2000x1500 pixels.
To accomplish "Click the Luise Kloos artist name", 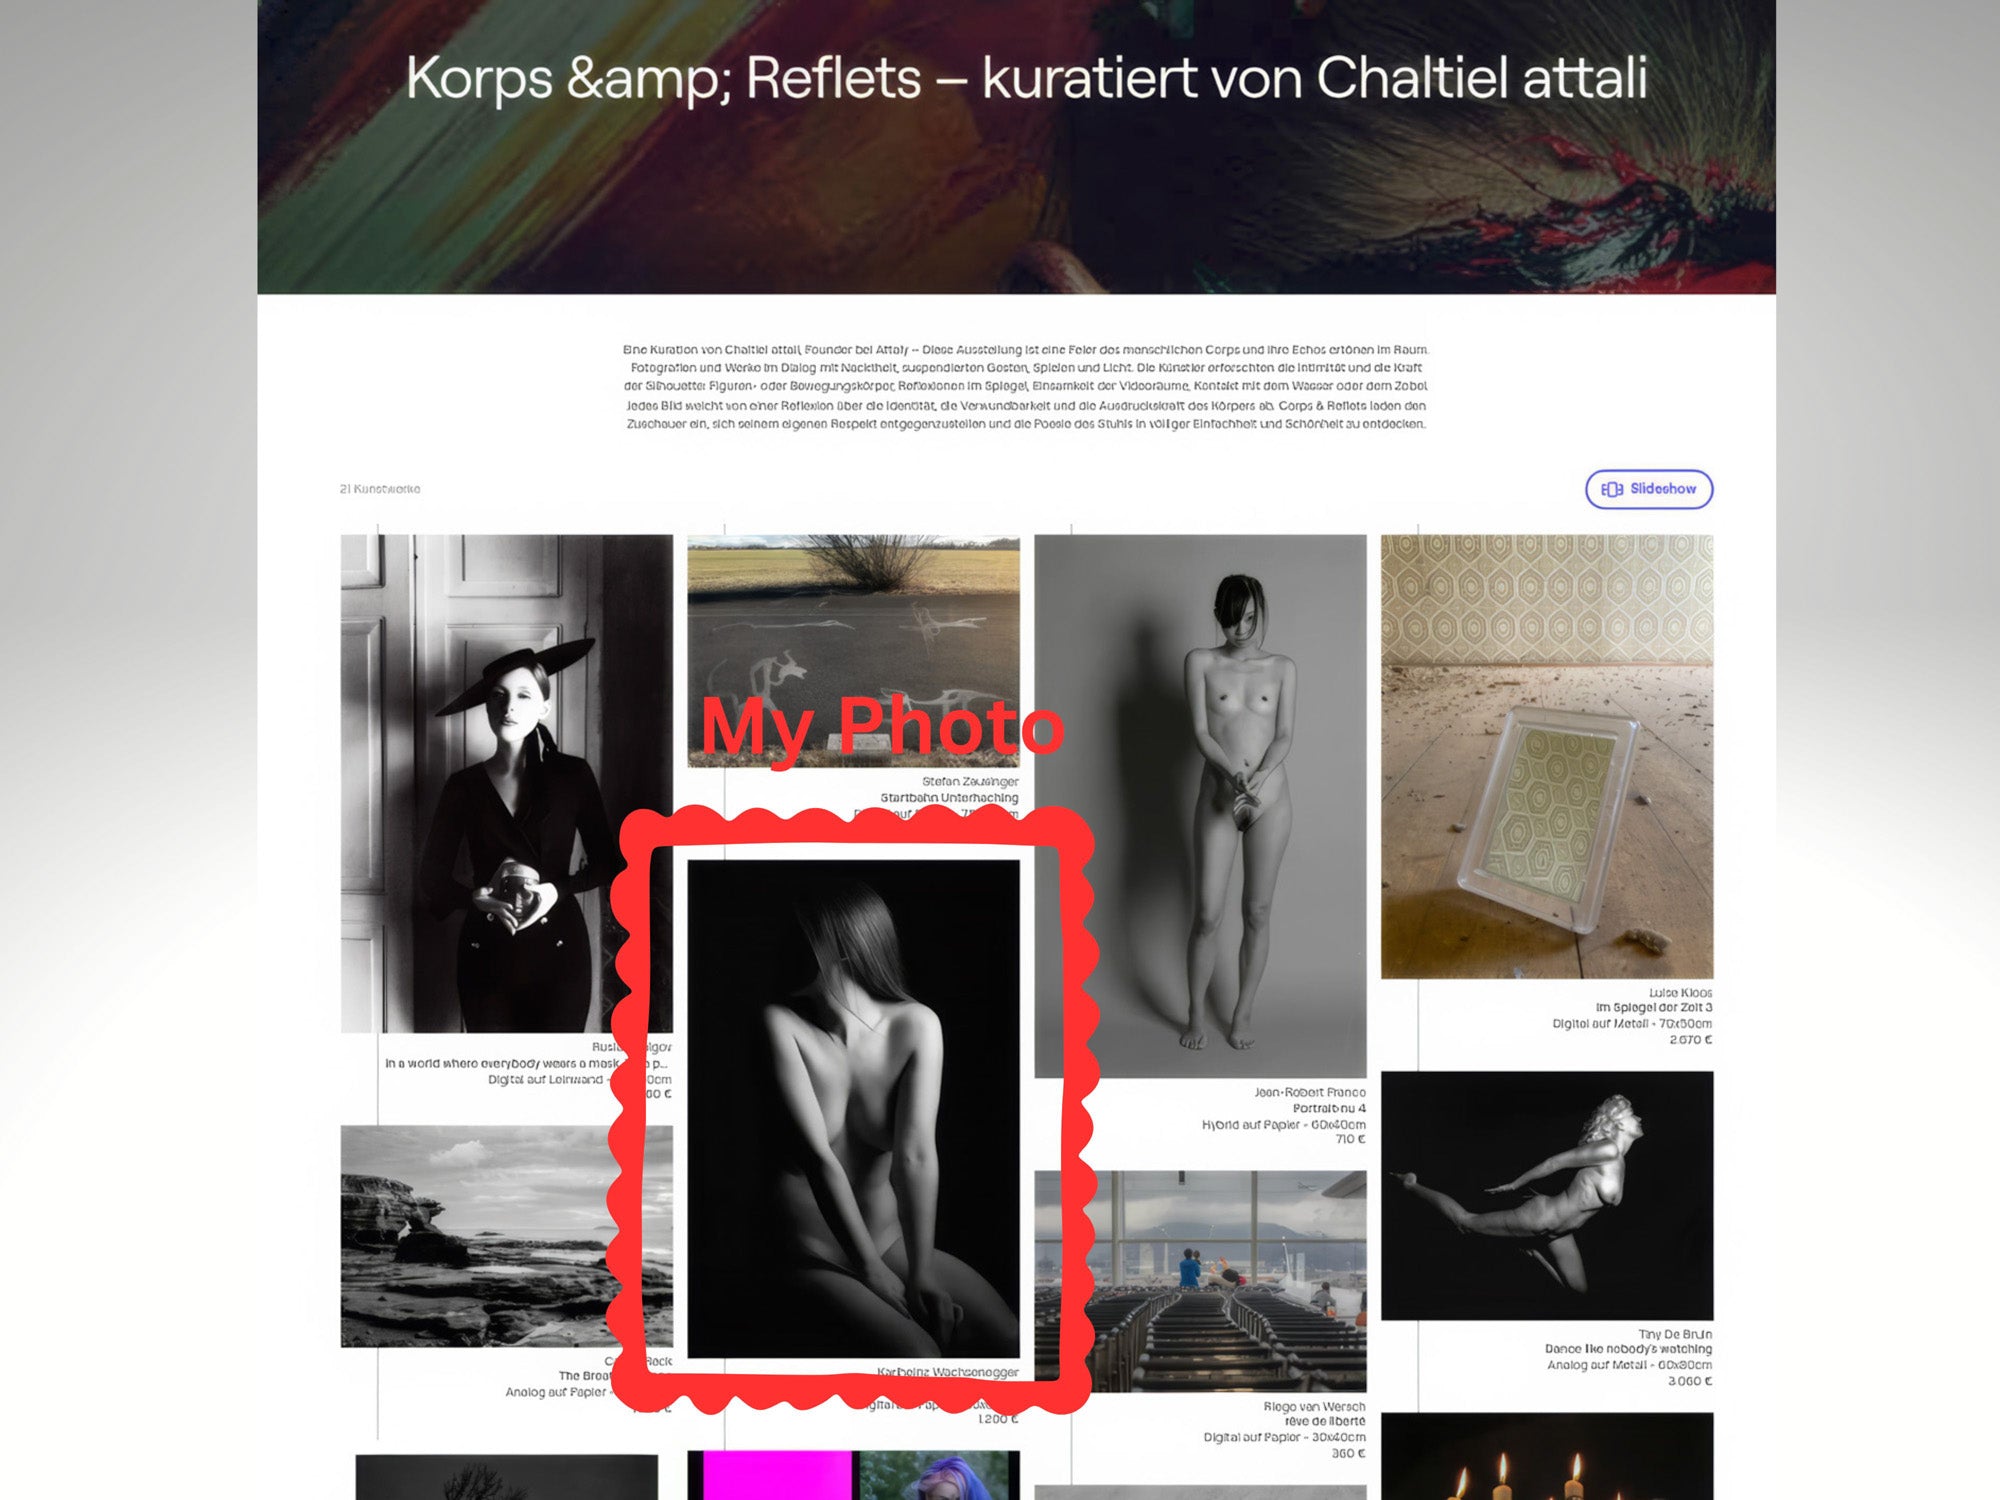I will (1680, 993).
